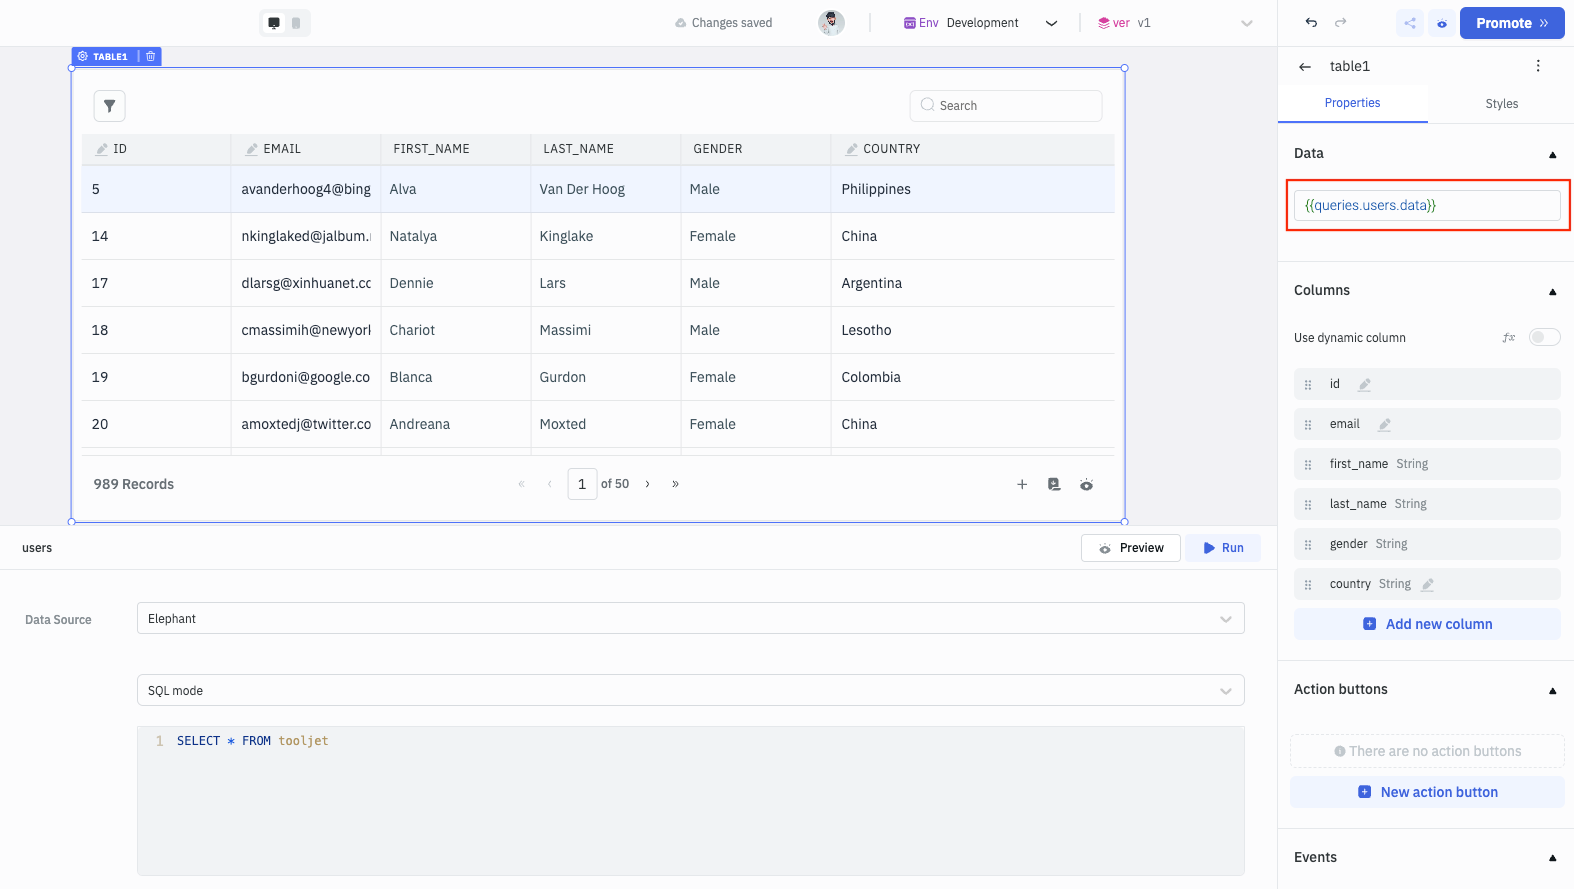Run the users query
This screenshot has width=1574, height=889.
(1223, 548)
